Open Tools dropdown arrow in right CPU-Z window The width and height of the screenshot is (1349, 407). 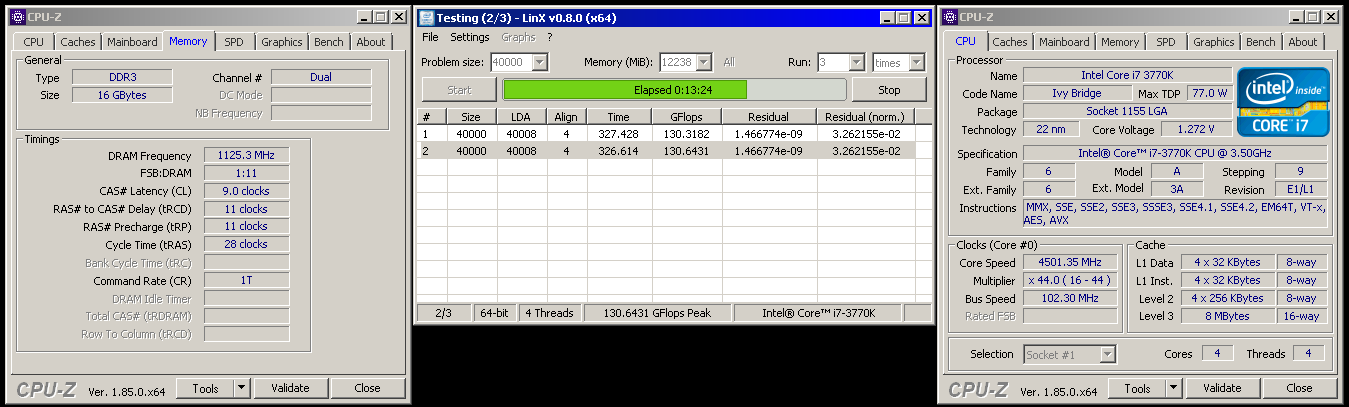1173,388
